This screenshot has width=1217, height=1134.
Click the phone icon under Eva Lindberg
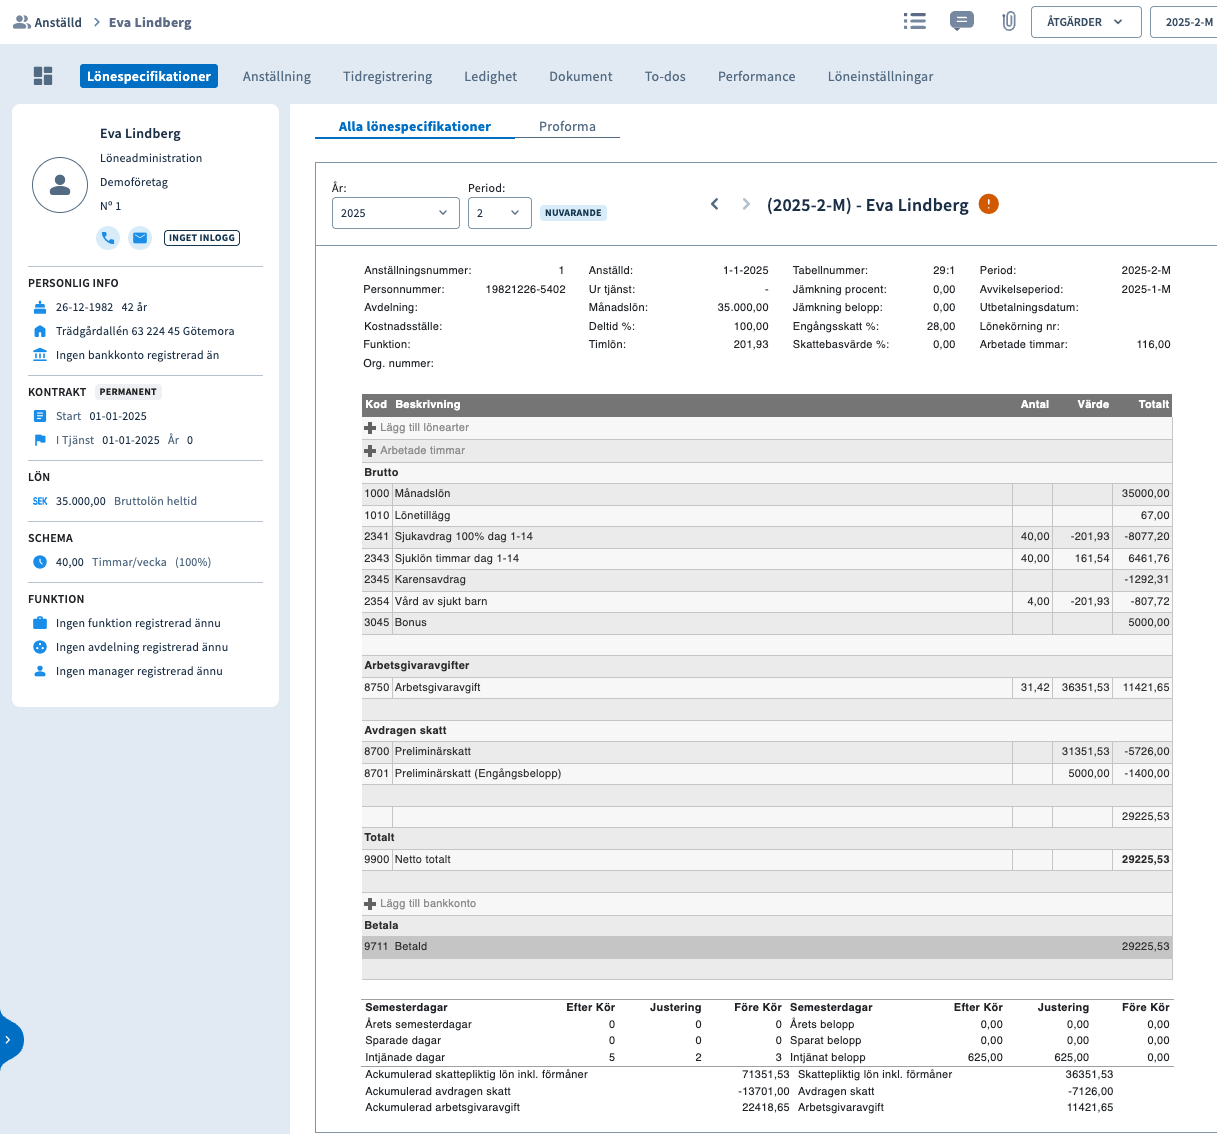click(108, 238)
